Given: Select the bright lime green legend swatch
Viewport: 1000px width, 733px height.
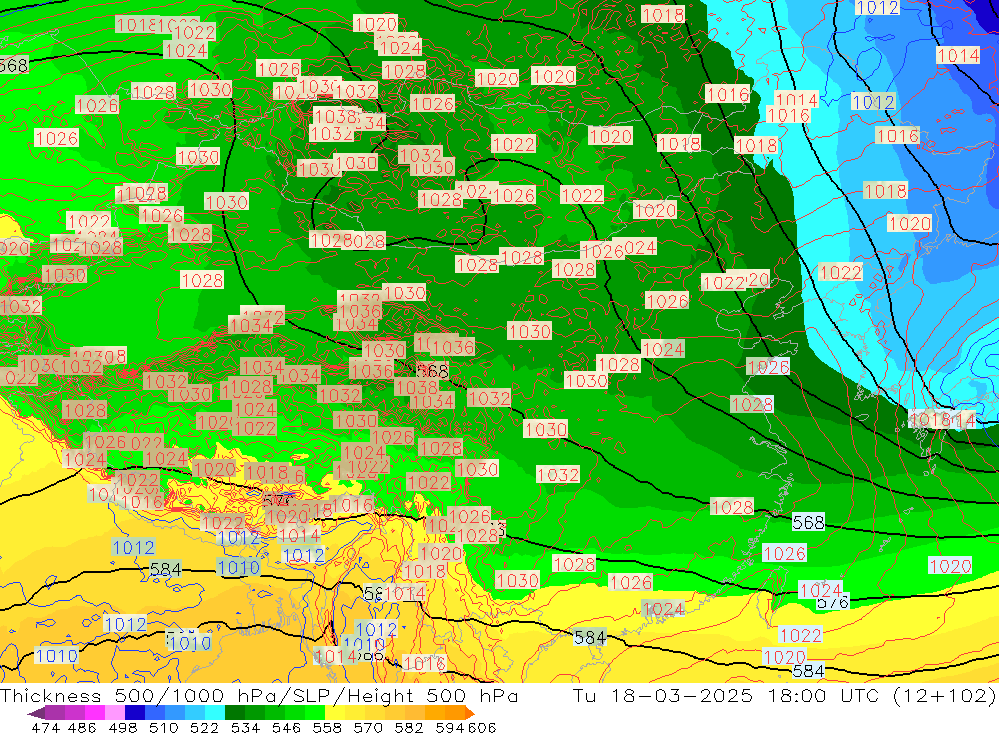Looking at the screenshot, I should [x=315, y=713].
